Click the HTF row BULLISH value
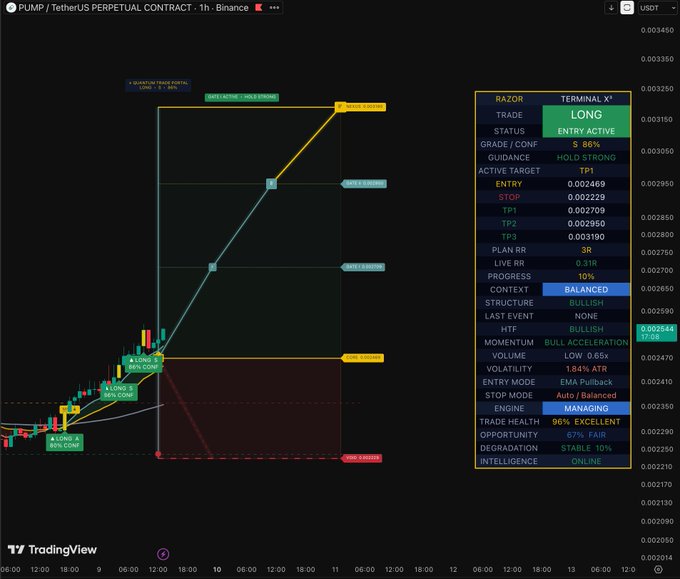This screenshot has width=680, height=579. tap(586, 329)
